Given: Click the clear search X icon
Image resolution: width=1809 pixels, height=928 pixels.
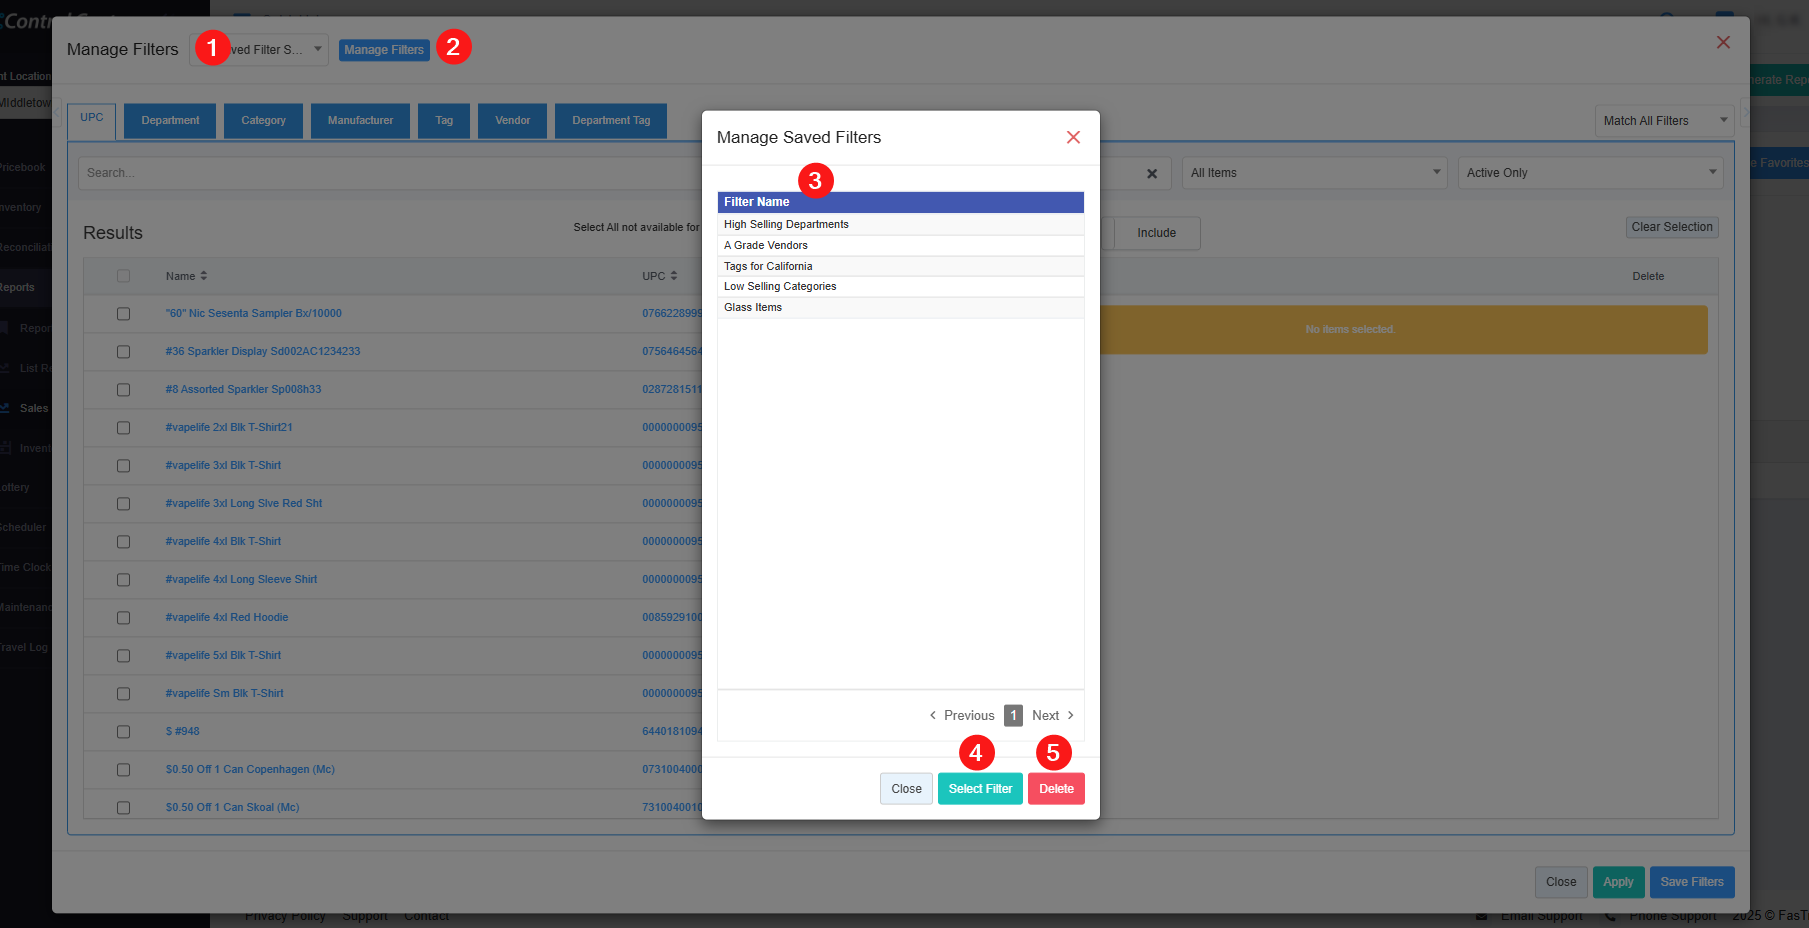Looking at the screenshot, I should coord(1152,174).
